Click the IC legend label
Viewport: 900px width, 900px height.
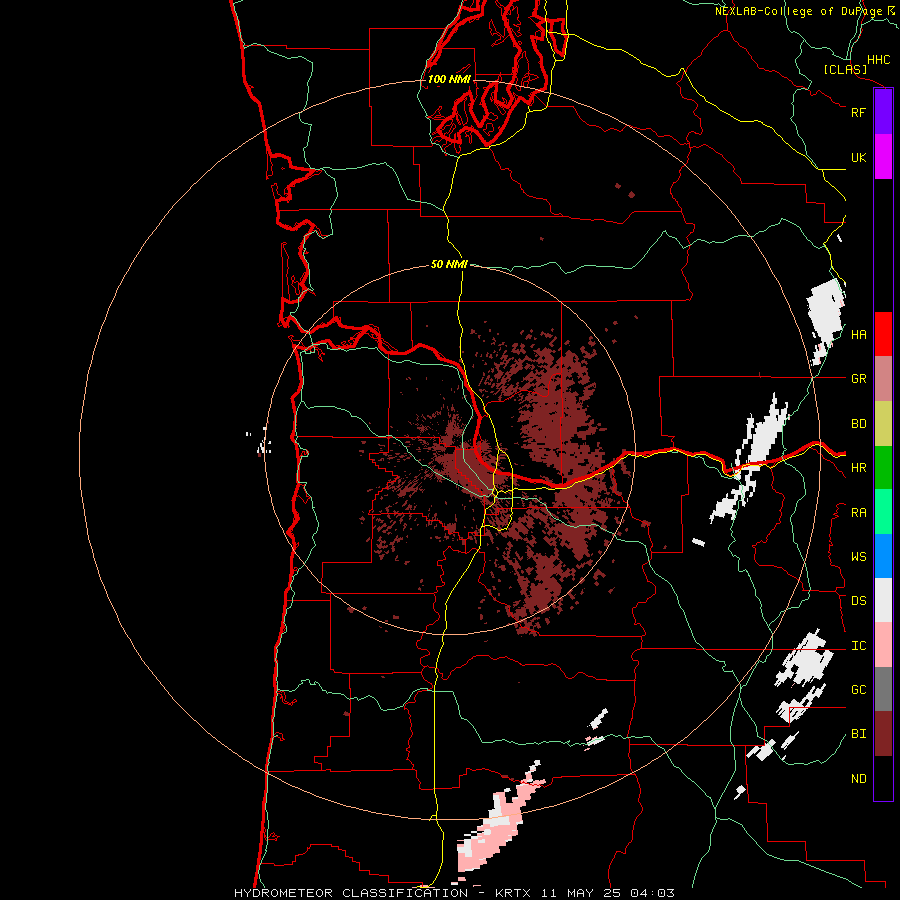coord(858,646)
